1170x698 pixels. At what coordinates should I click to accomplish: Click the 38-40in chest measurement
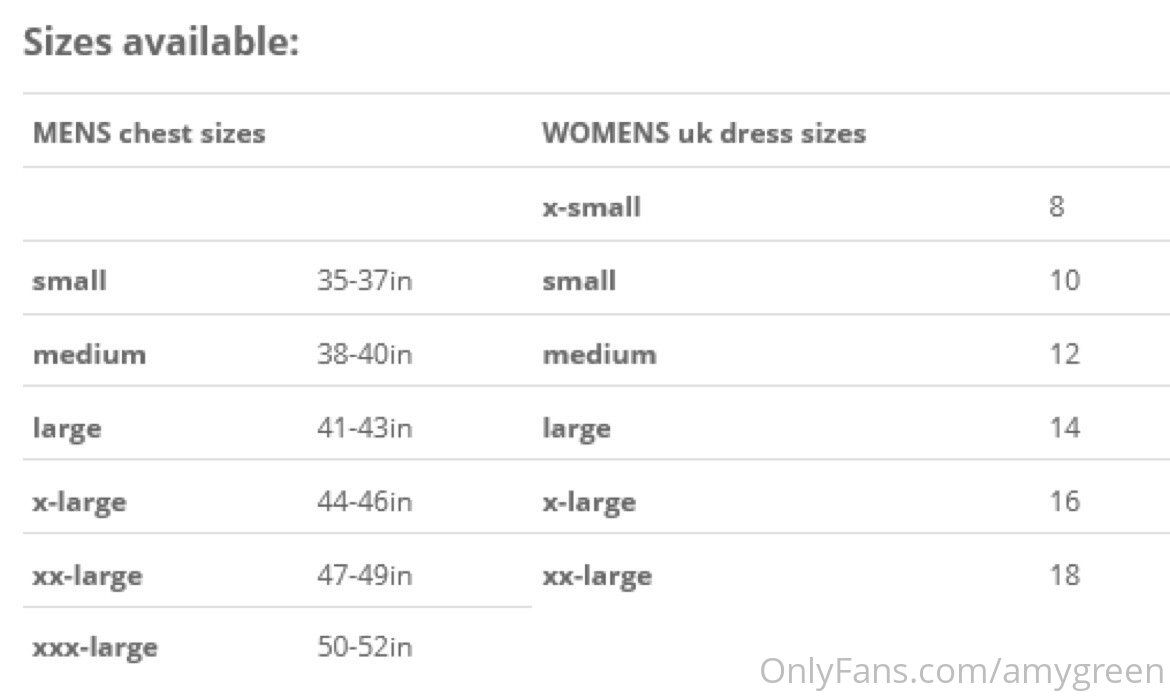(364, 354)
